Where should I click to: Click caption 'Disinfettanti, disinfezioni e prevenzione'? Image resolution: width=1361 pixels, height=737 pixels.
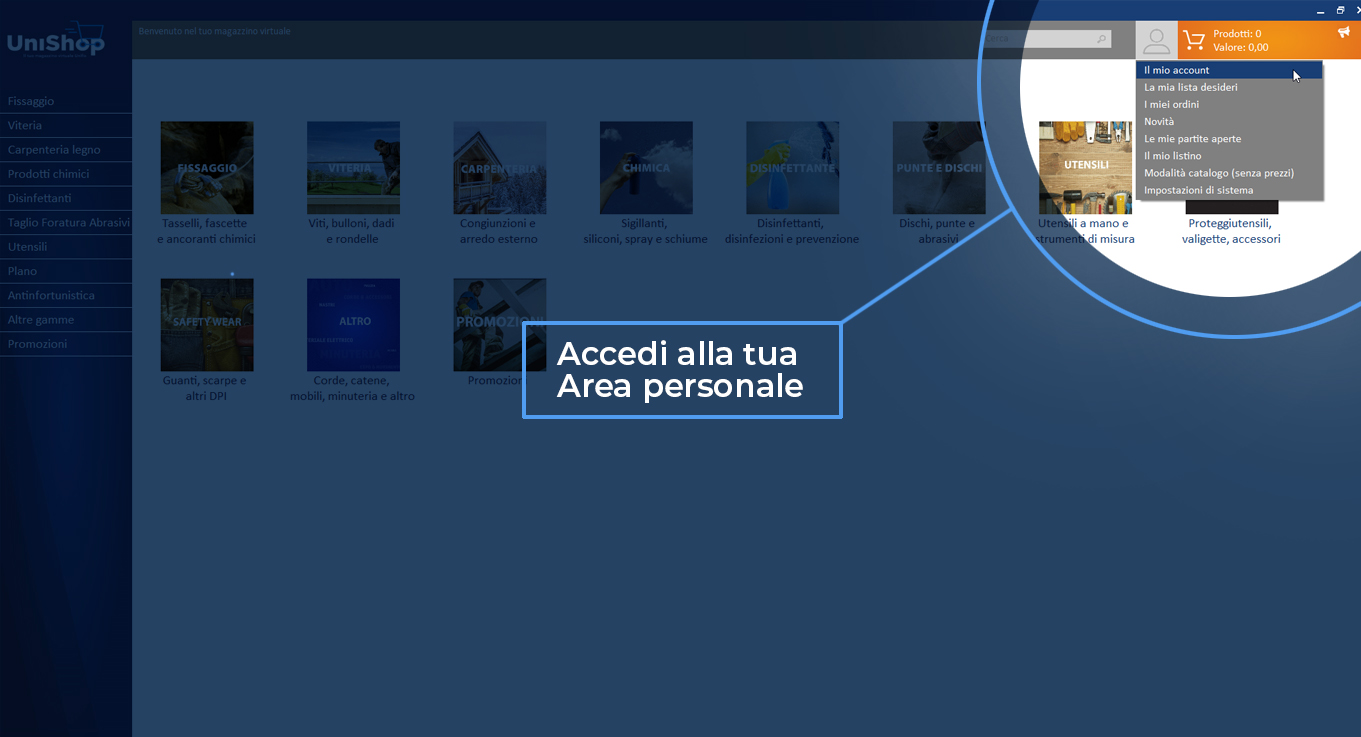pyautogui.click(x=792, y=231)
